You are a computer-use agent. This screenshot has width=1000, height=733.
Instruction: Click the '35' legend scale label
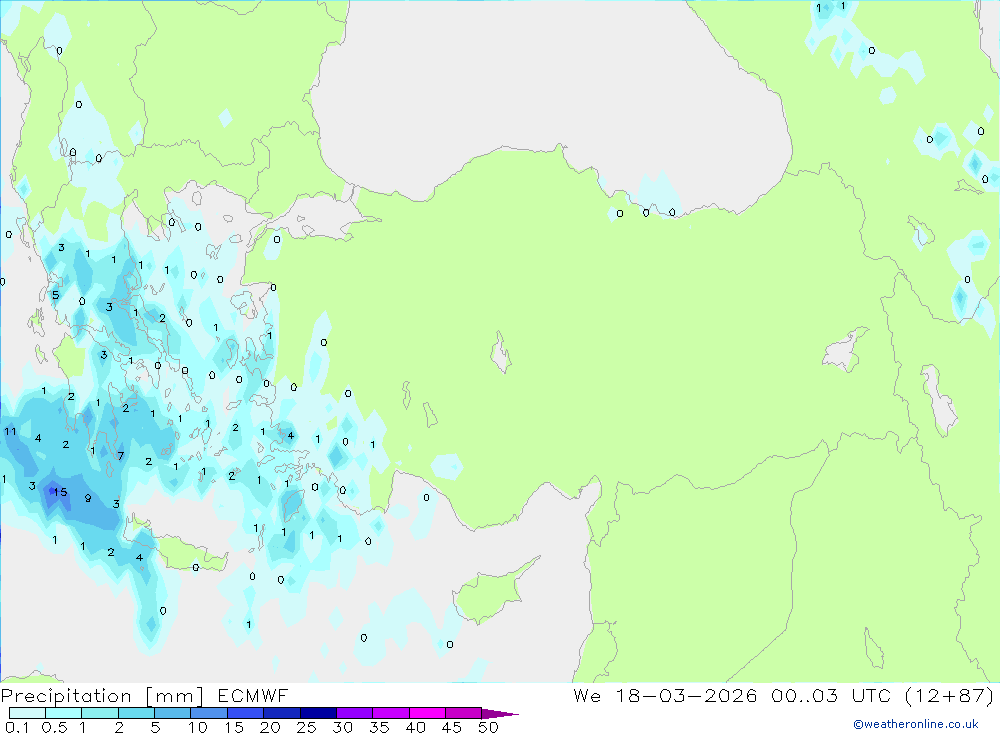[x=379, y=727]
